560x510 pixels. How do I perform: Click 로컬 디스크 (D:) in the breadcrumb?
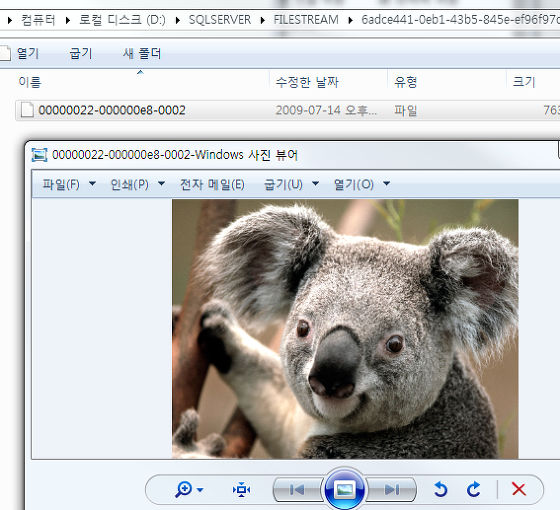coord(122,20)
